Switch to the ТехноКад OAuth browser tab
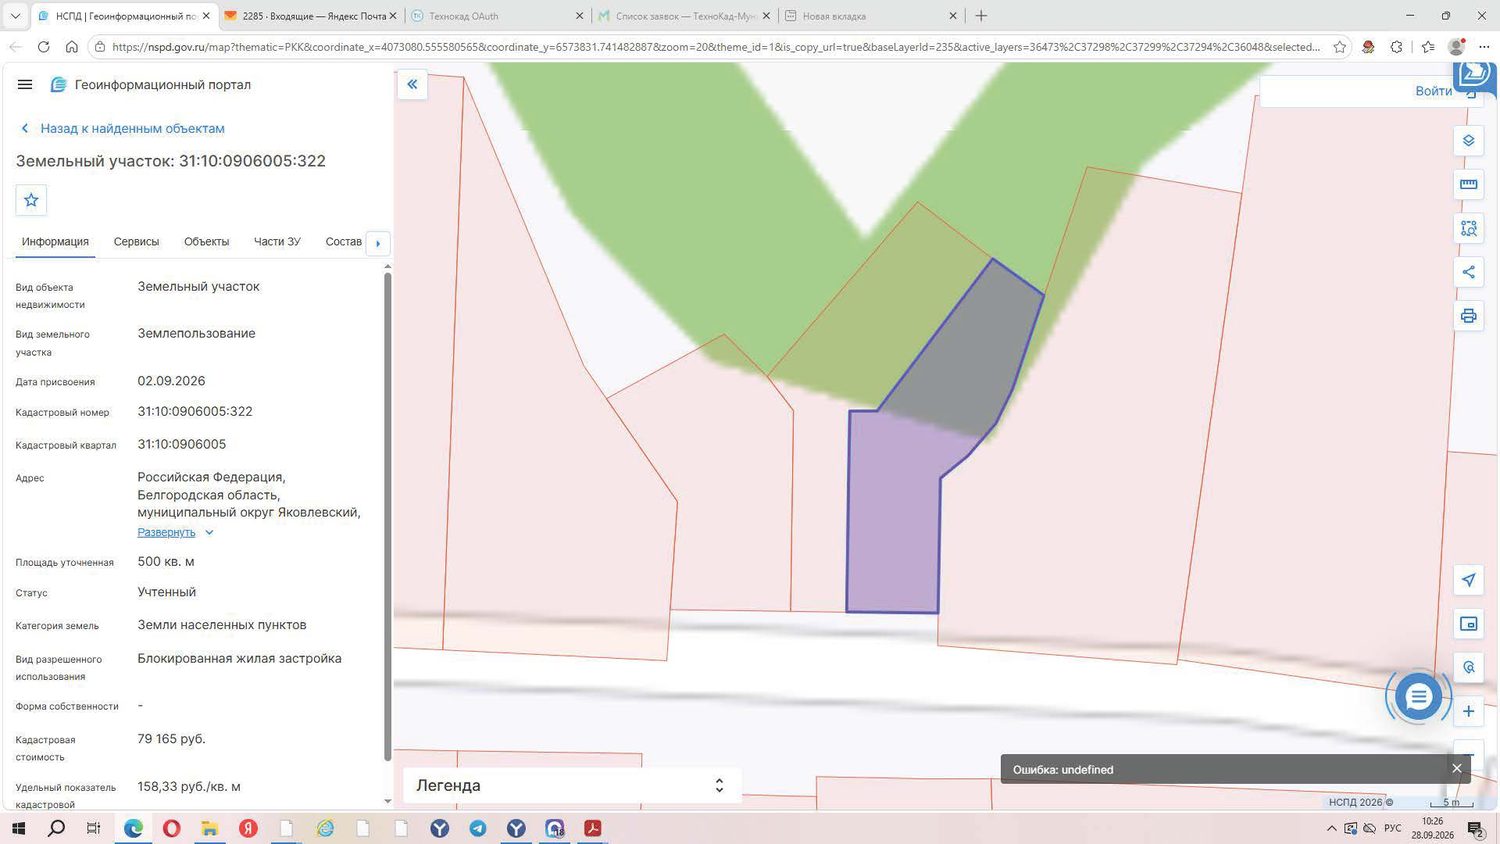The height and width of the screenshot is (844, 1500). (x=497, y=16)
